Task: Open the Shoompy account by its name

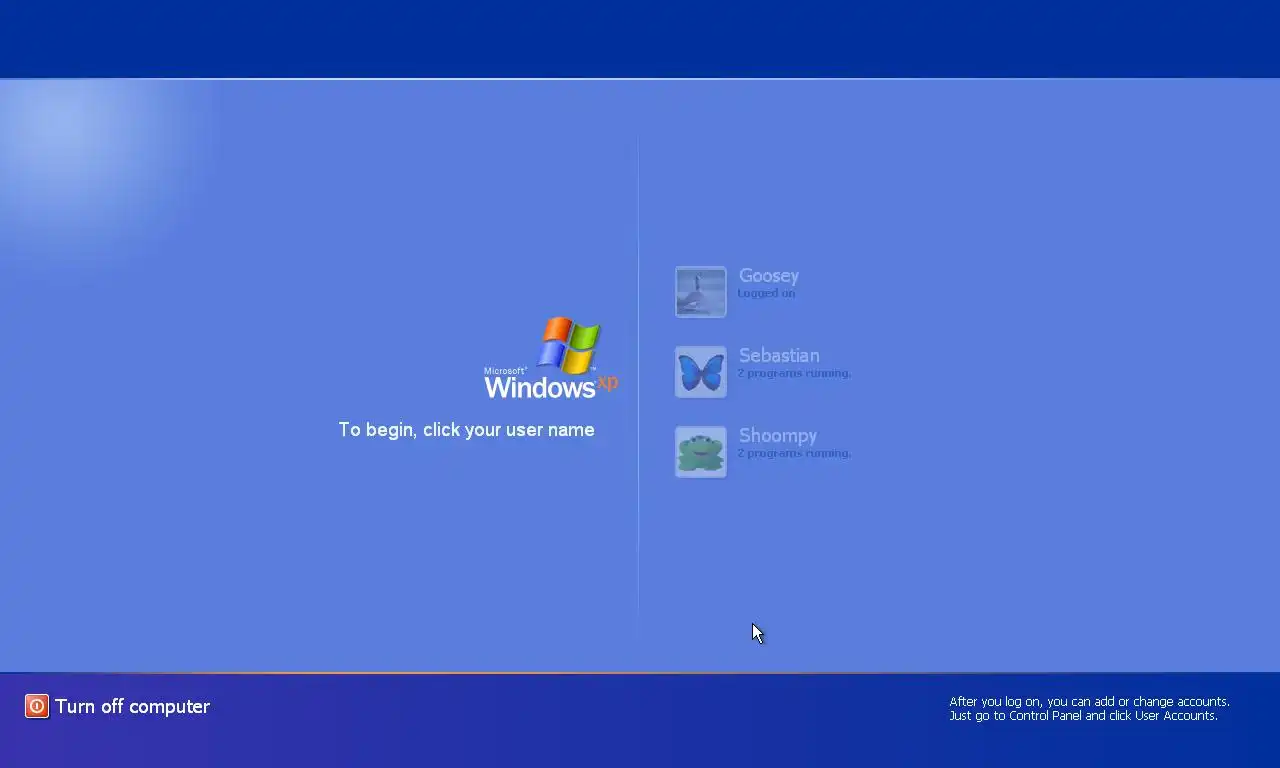Action: (x=778, y=436)
